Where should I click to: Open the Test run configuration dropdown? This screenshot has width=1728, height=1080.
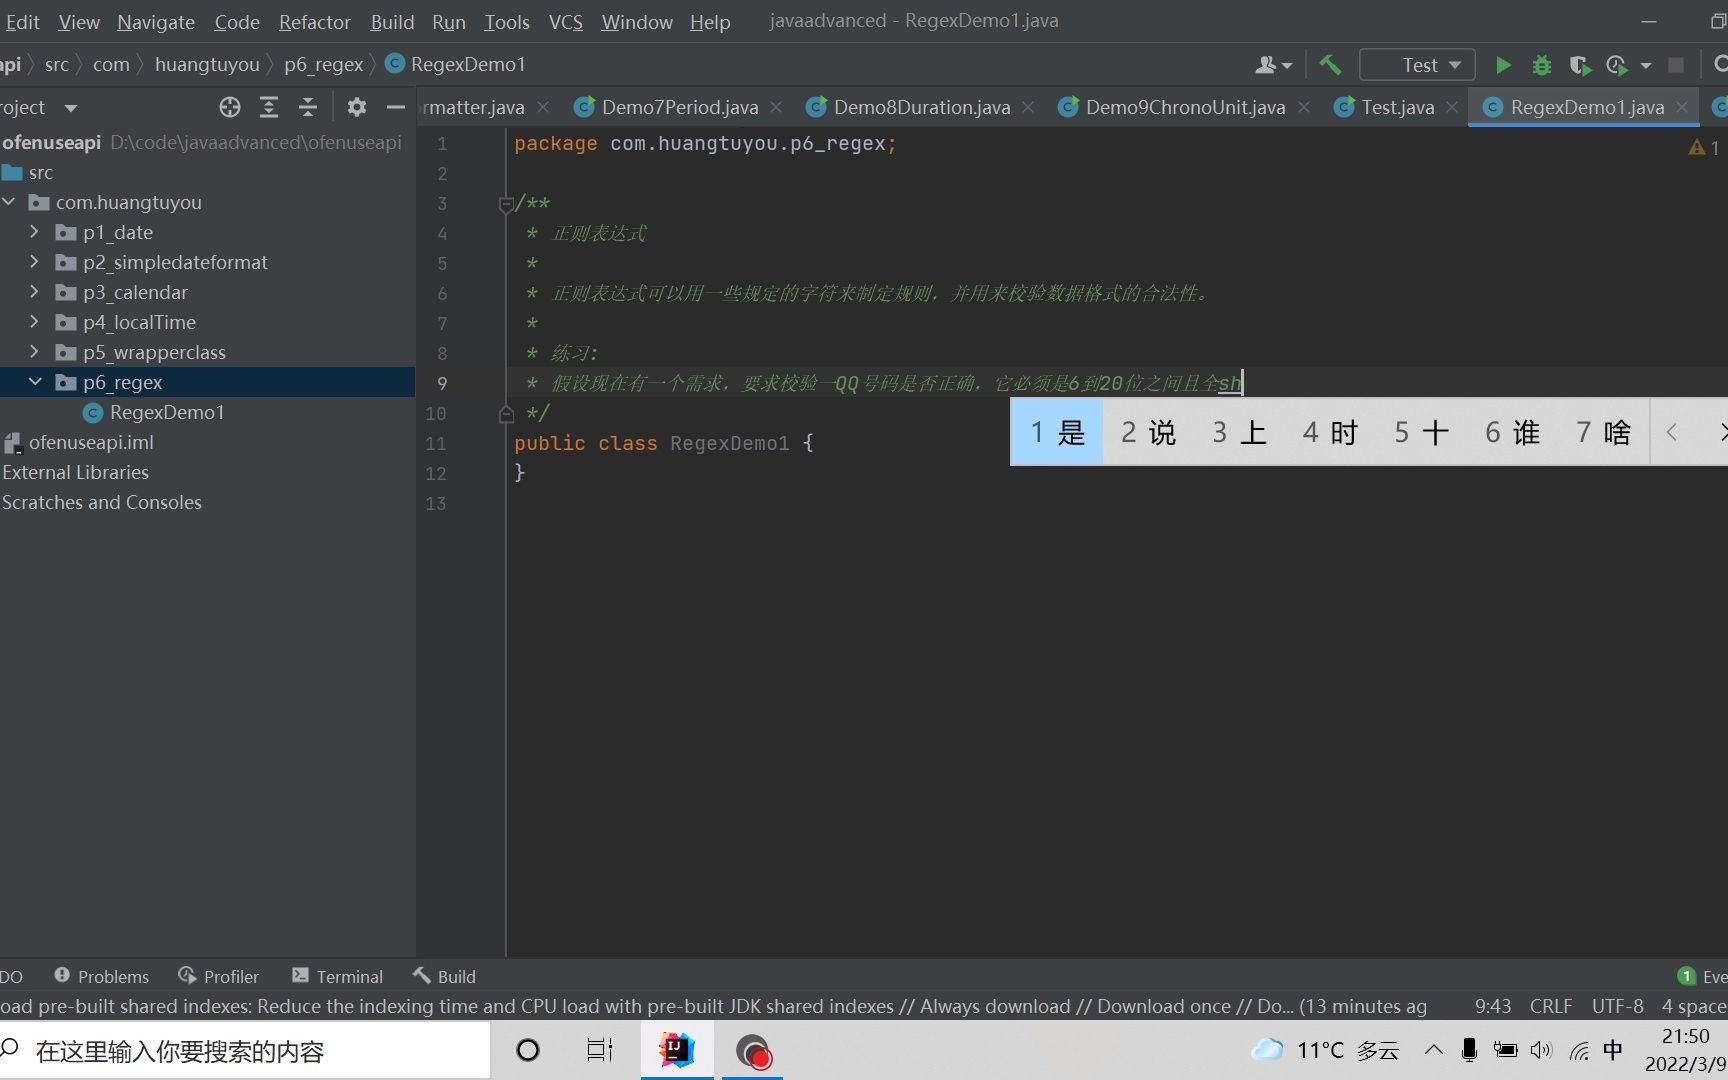(x=1417, y=65)
